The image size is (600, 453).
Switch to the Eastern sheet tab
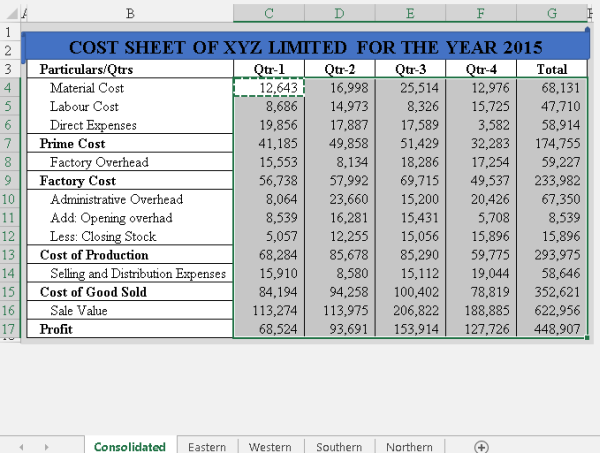point(206,446)
